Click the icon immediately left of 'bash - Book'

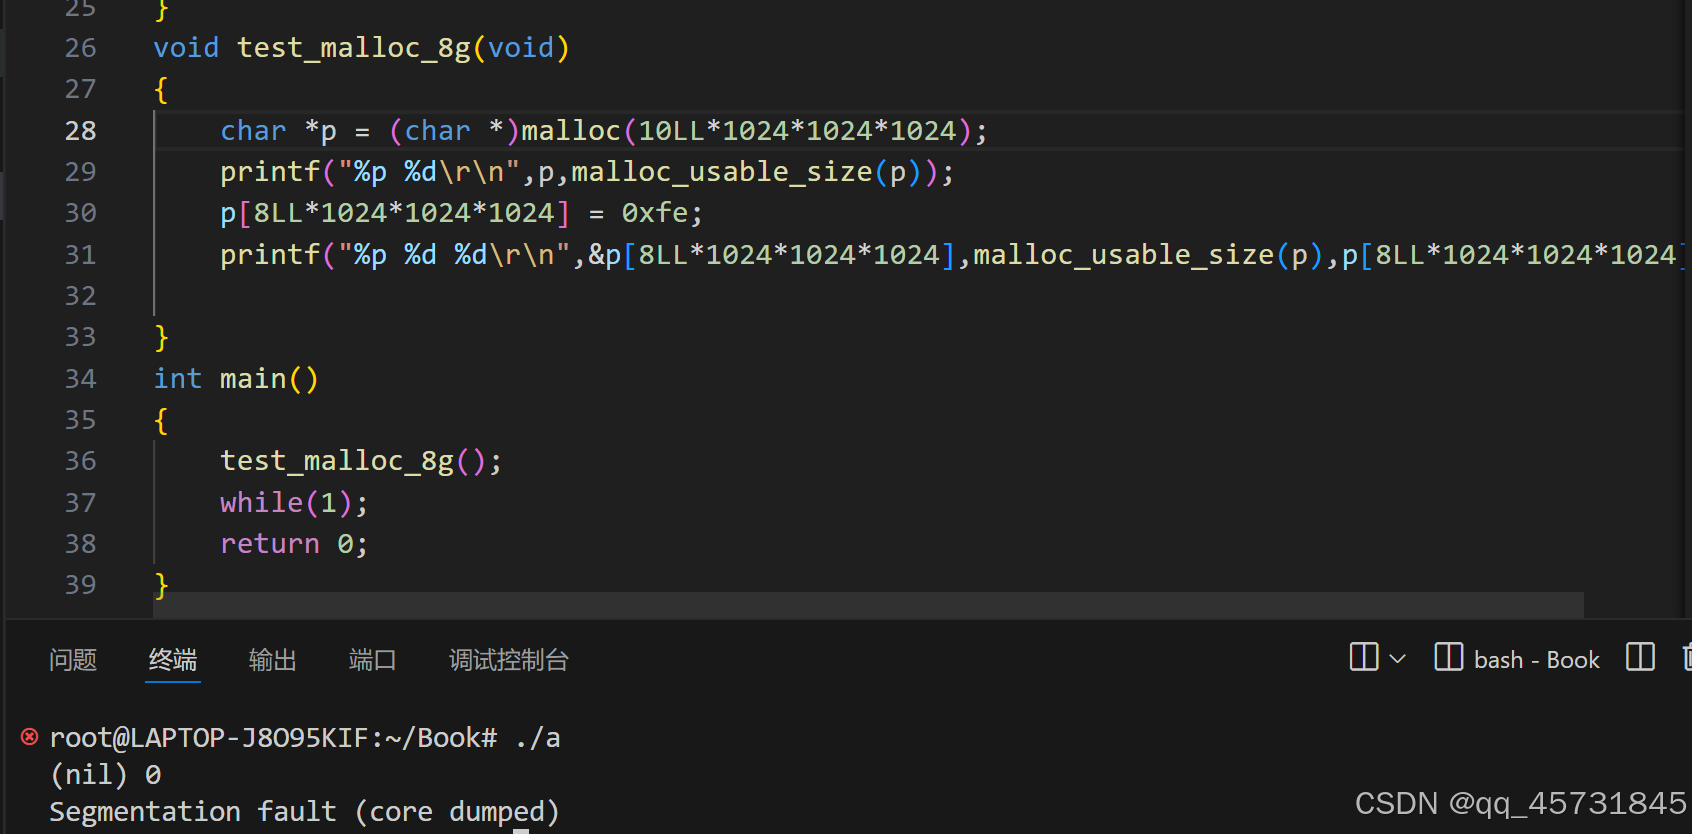click(x=1449, y=657)
